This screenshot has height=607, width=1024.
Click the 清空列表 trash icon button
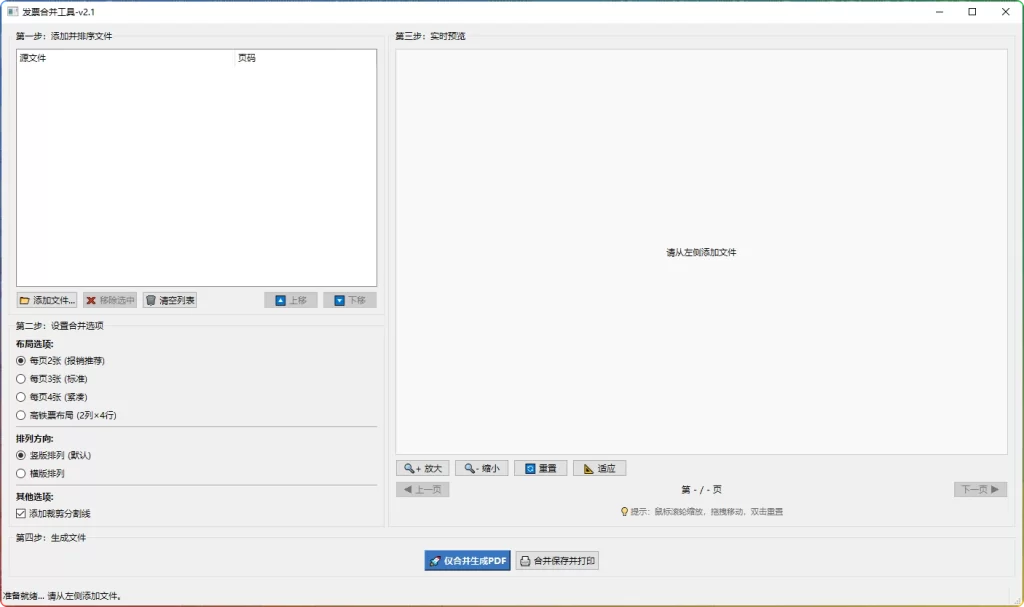click(169, 300)
